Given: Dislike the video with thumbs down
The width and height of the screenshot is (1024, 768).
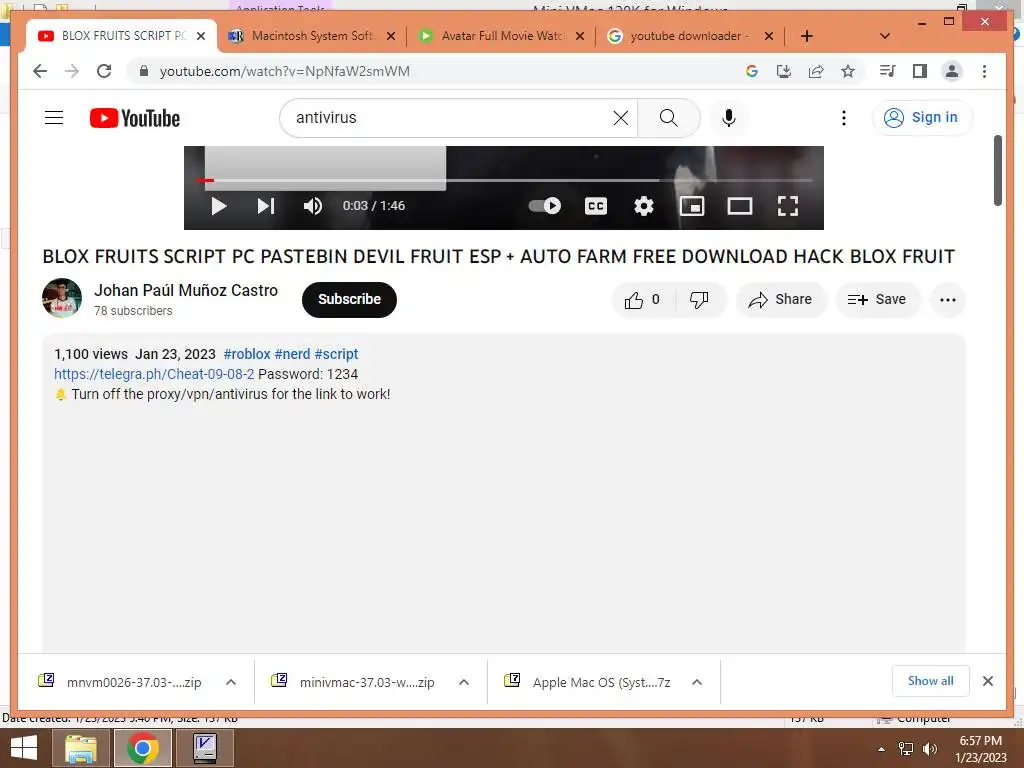Looking at the screenshot, I should 699,300.
